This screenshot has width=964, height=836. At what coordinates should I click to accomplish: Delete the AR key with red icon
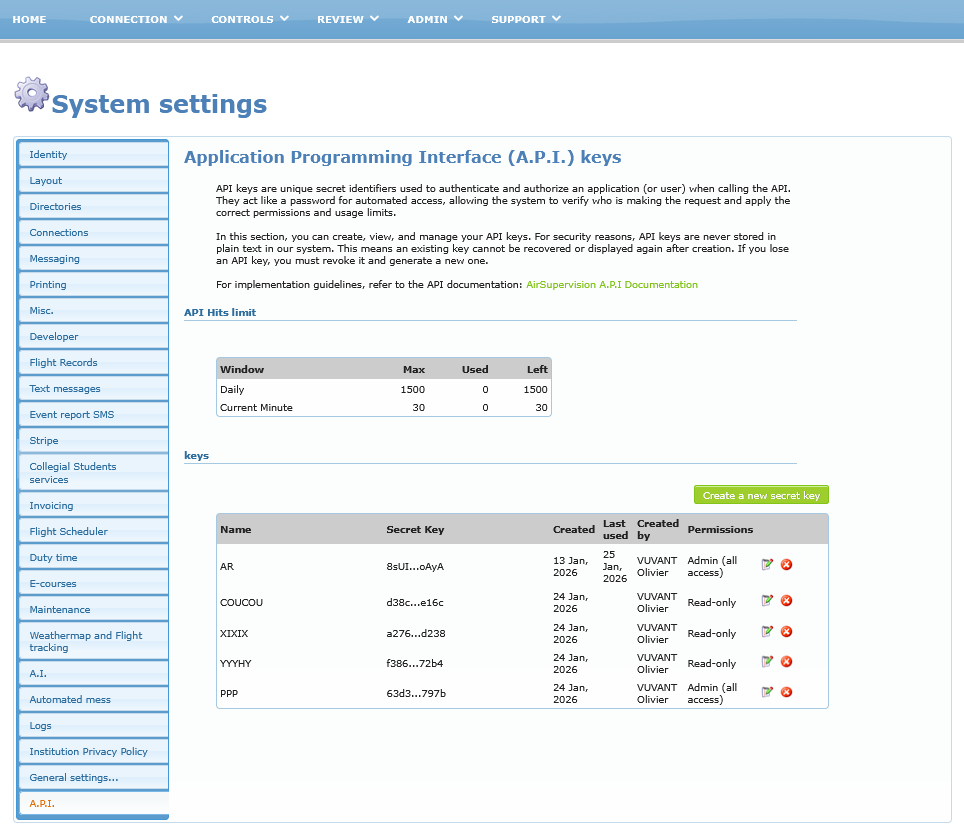point(787,565)
